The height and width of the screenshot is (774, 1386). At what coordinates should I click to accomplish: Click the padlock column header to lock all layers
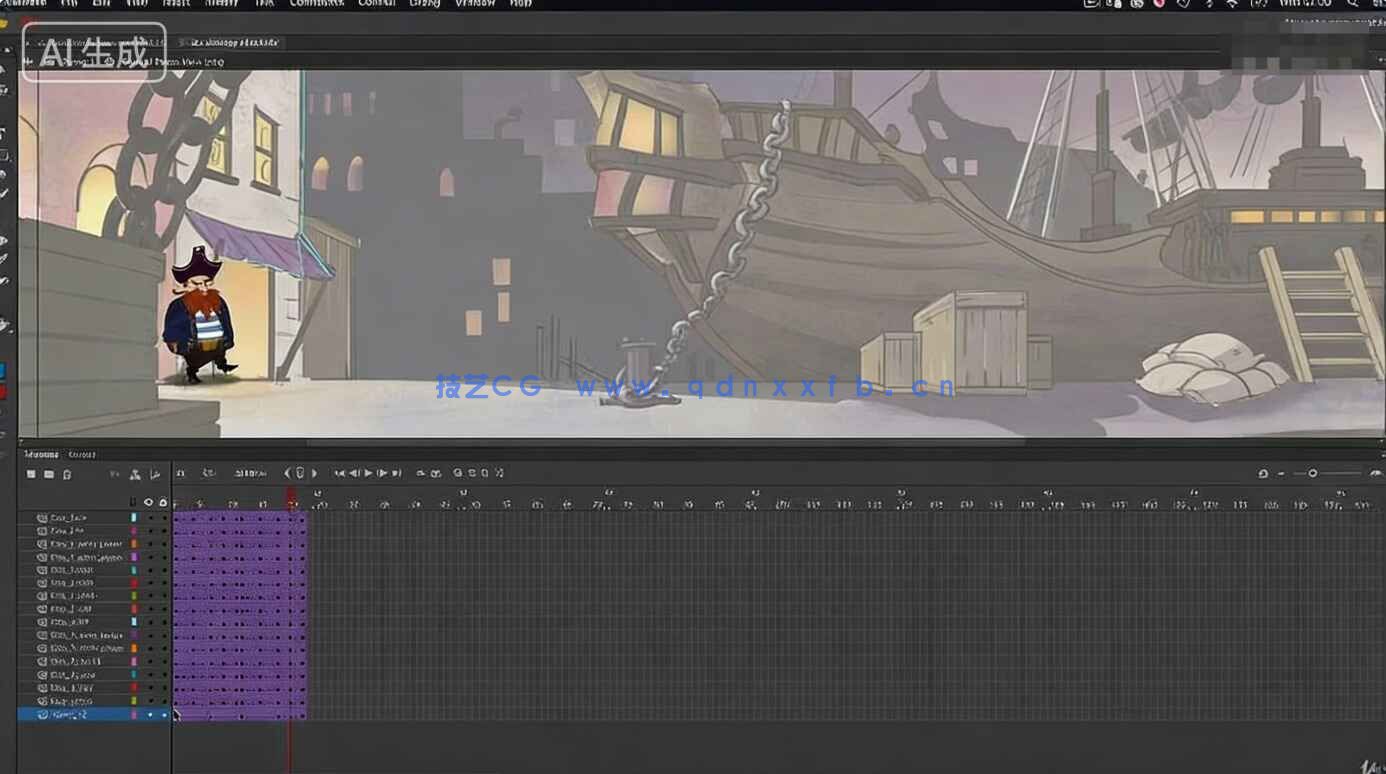(163, 502)
